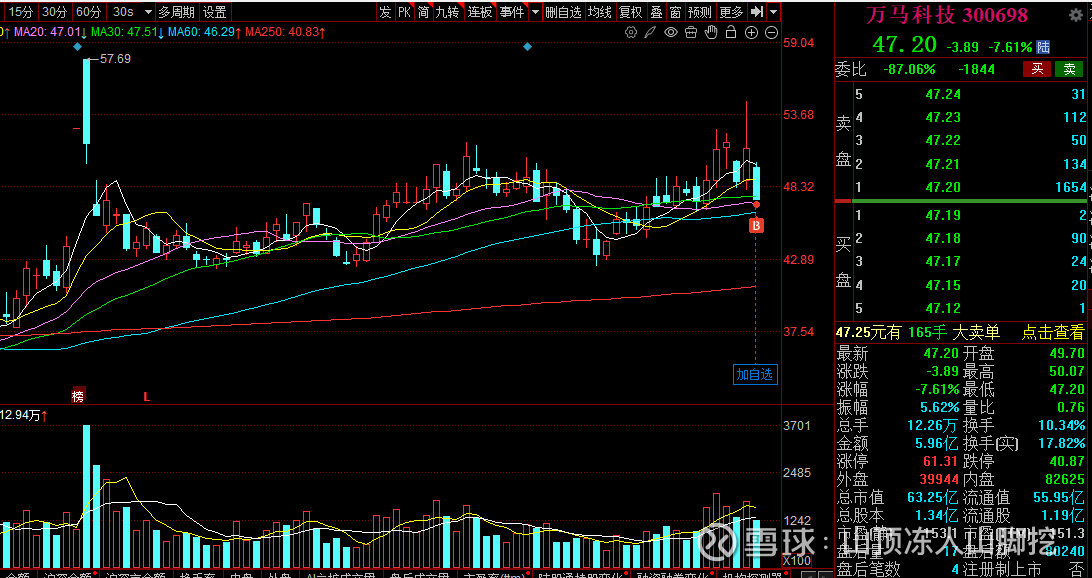Click the green MA30 legend label
This screenshot has width=1092, height=578.
point(127,32)
